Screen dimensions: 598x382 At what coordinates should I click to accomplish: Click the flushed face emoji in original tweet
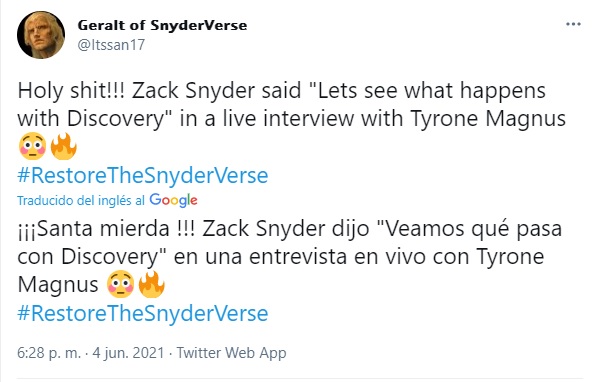click(x=32, y=146)
